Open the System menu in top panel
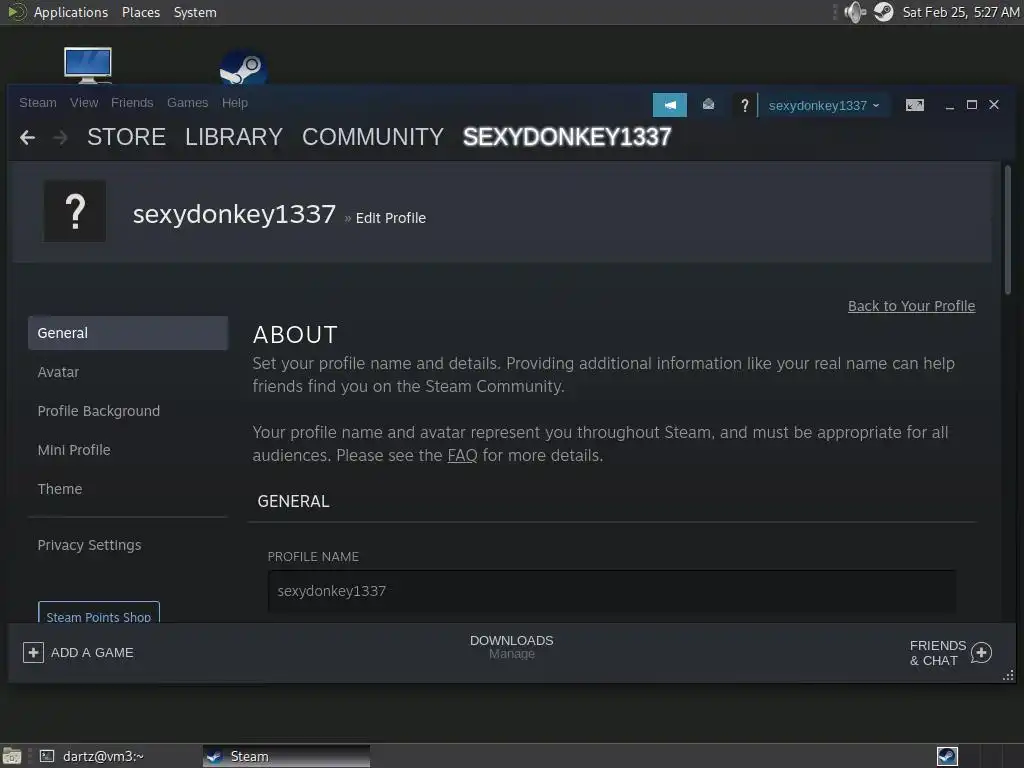This screenshot has width=1024, height=768. 195,12
